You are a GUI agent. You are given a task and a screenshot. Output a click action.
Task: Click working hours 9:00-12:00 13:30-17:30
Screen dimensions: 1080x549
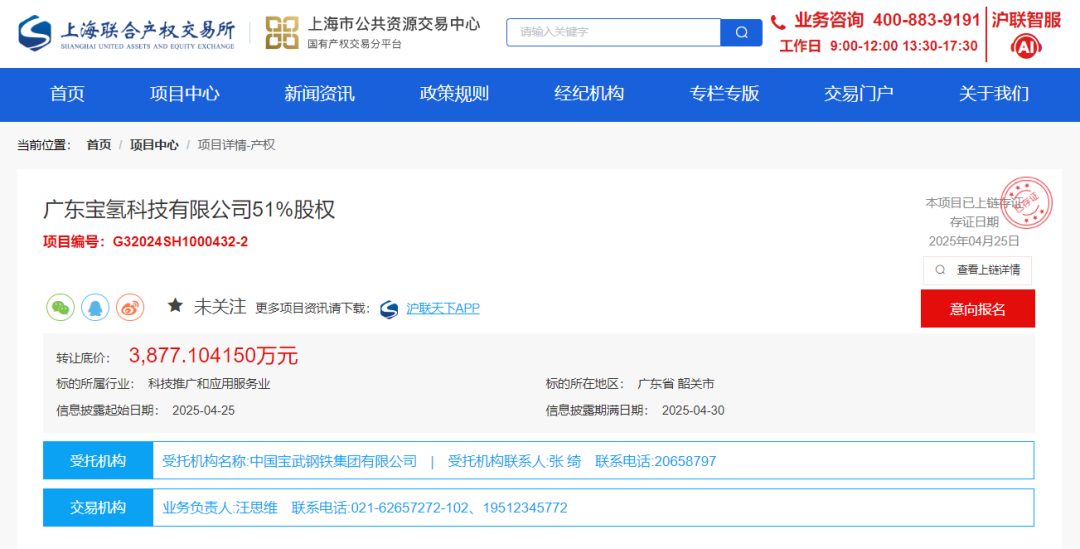[x=904, y=46]
